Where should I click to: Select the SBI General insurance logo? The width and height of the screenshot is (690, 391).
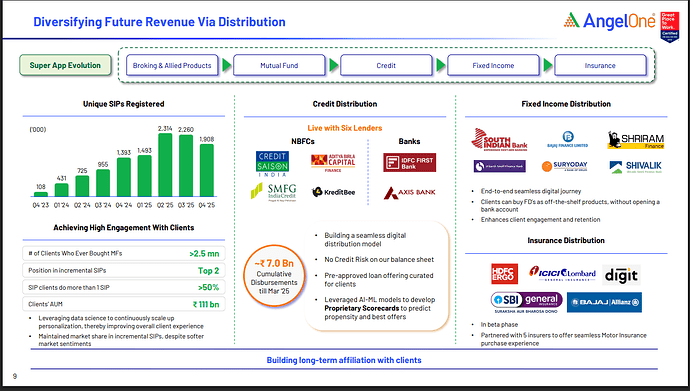(526, 302)
